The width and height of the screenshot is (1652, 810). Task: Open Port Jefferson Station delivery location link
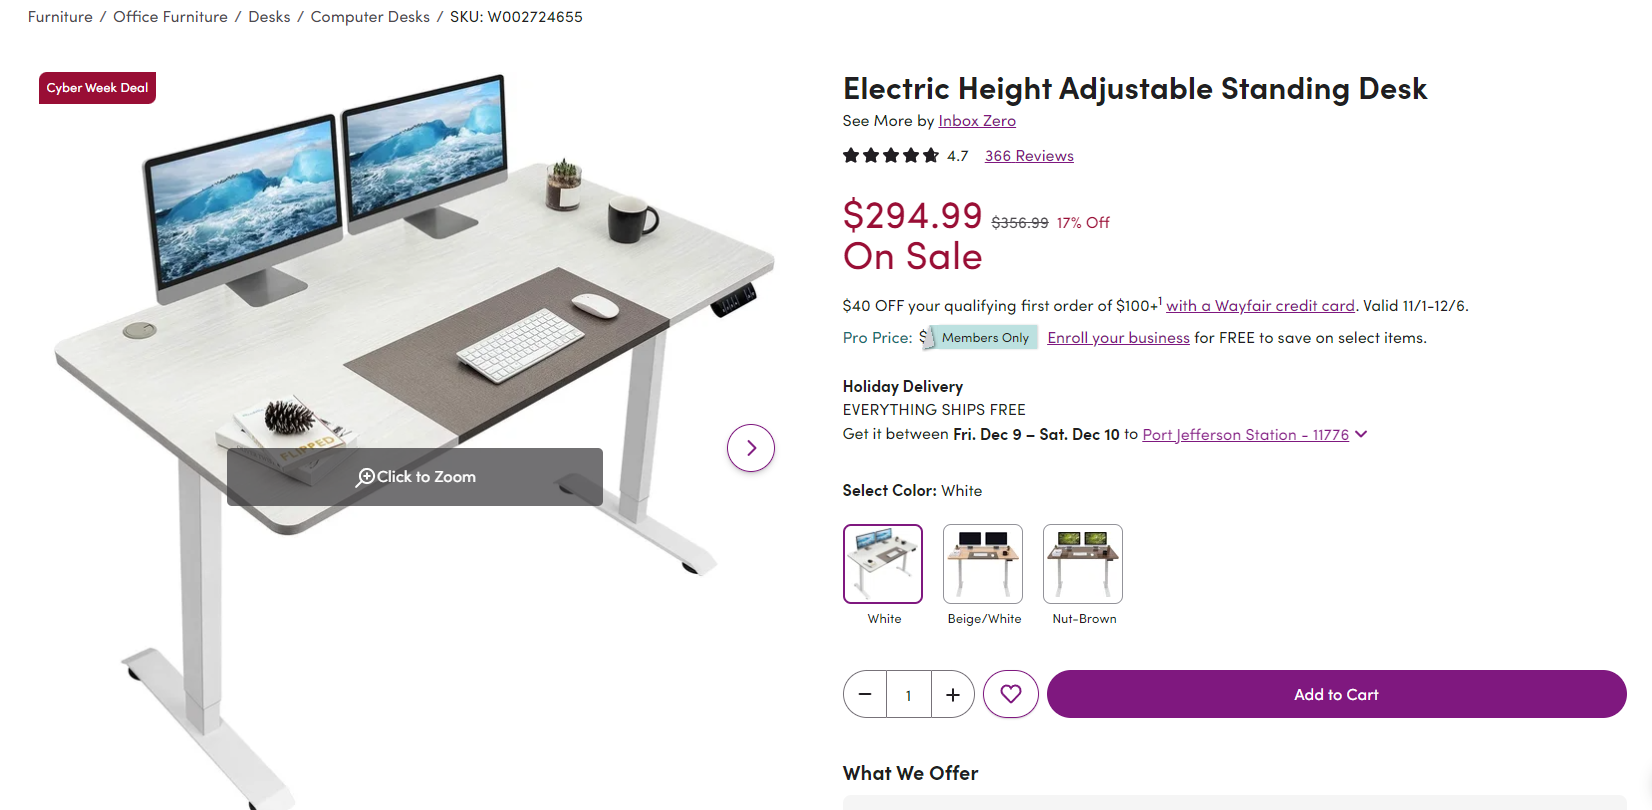[x=1245, y=435]
